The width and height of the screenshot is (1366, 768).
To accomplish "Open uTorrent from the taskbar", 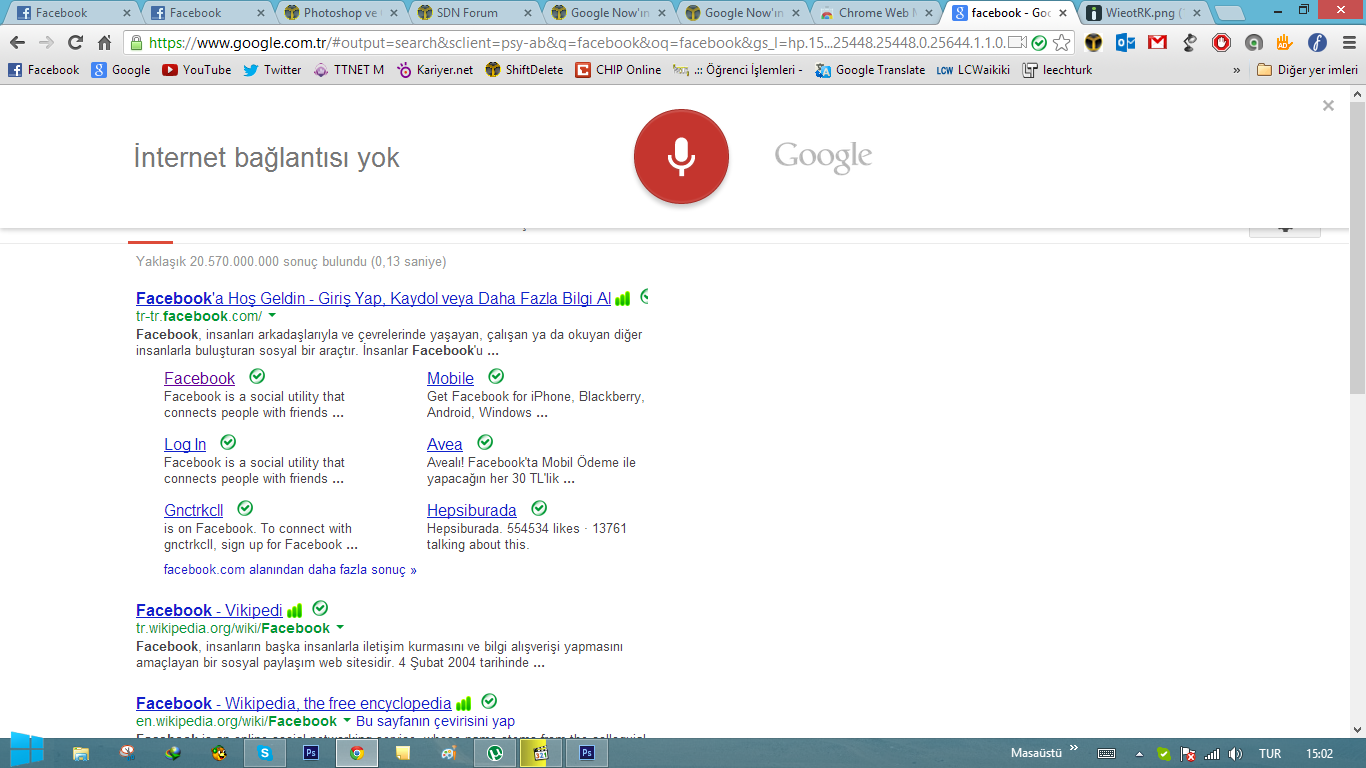I will pos(495,753).
